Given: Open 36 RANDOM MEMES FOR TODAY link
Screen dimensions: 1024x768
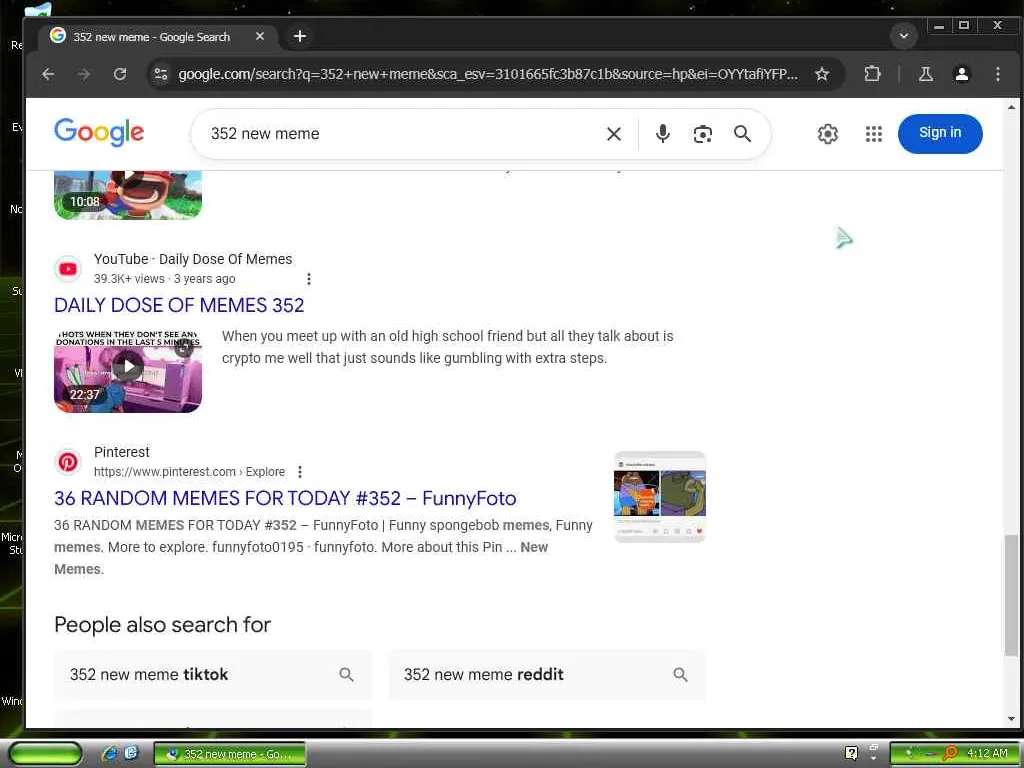Looking at the screenshot, I should [x=285, y=498].
